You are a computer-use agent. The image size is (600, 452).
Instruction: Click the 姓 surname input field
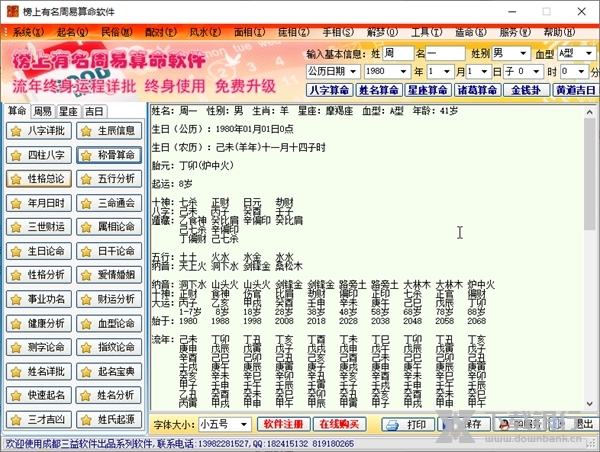coord(398,53)
